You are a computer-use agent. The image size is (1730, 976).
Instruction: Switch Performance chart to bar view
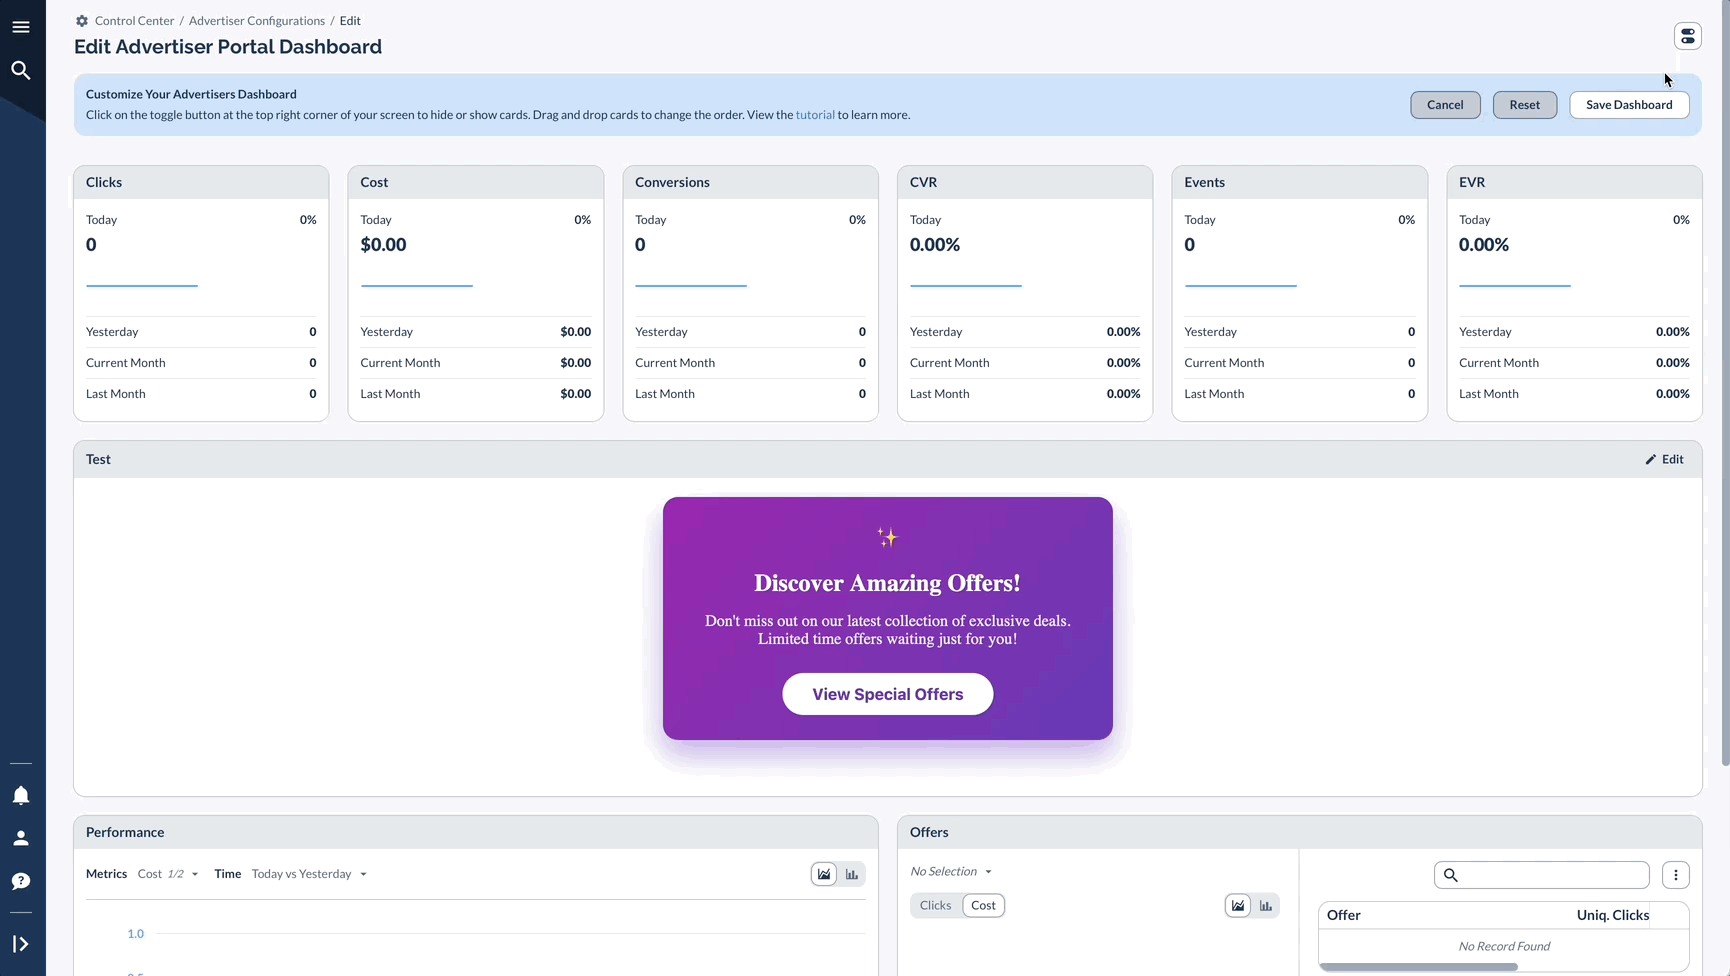pyautogui.click(x=852, y=874)
